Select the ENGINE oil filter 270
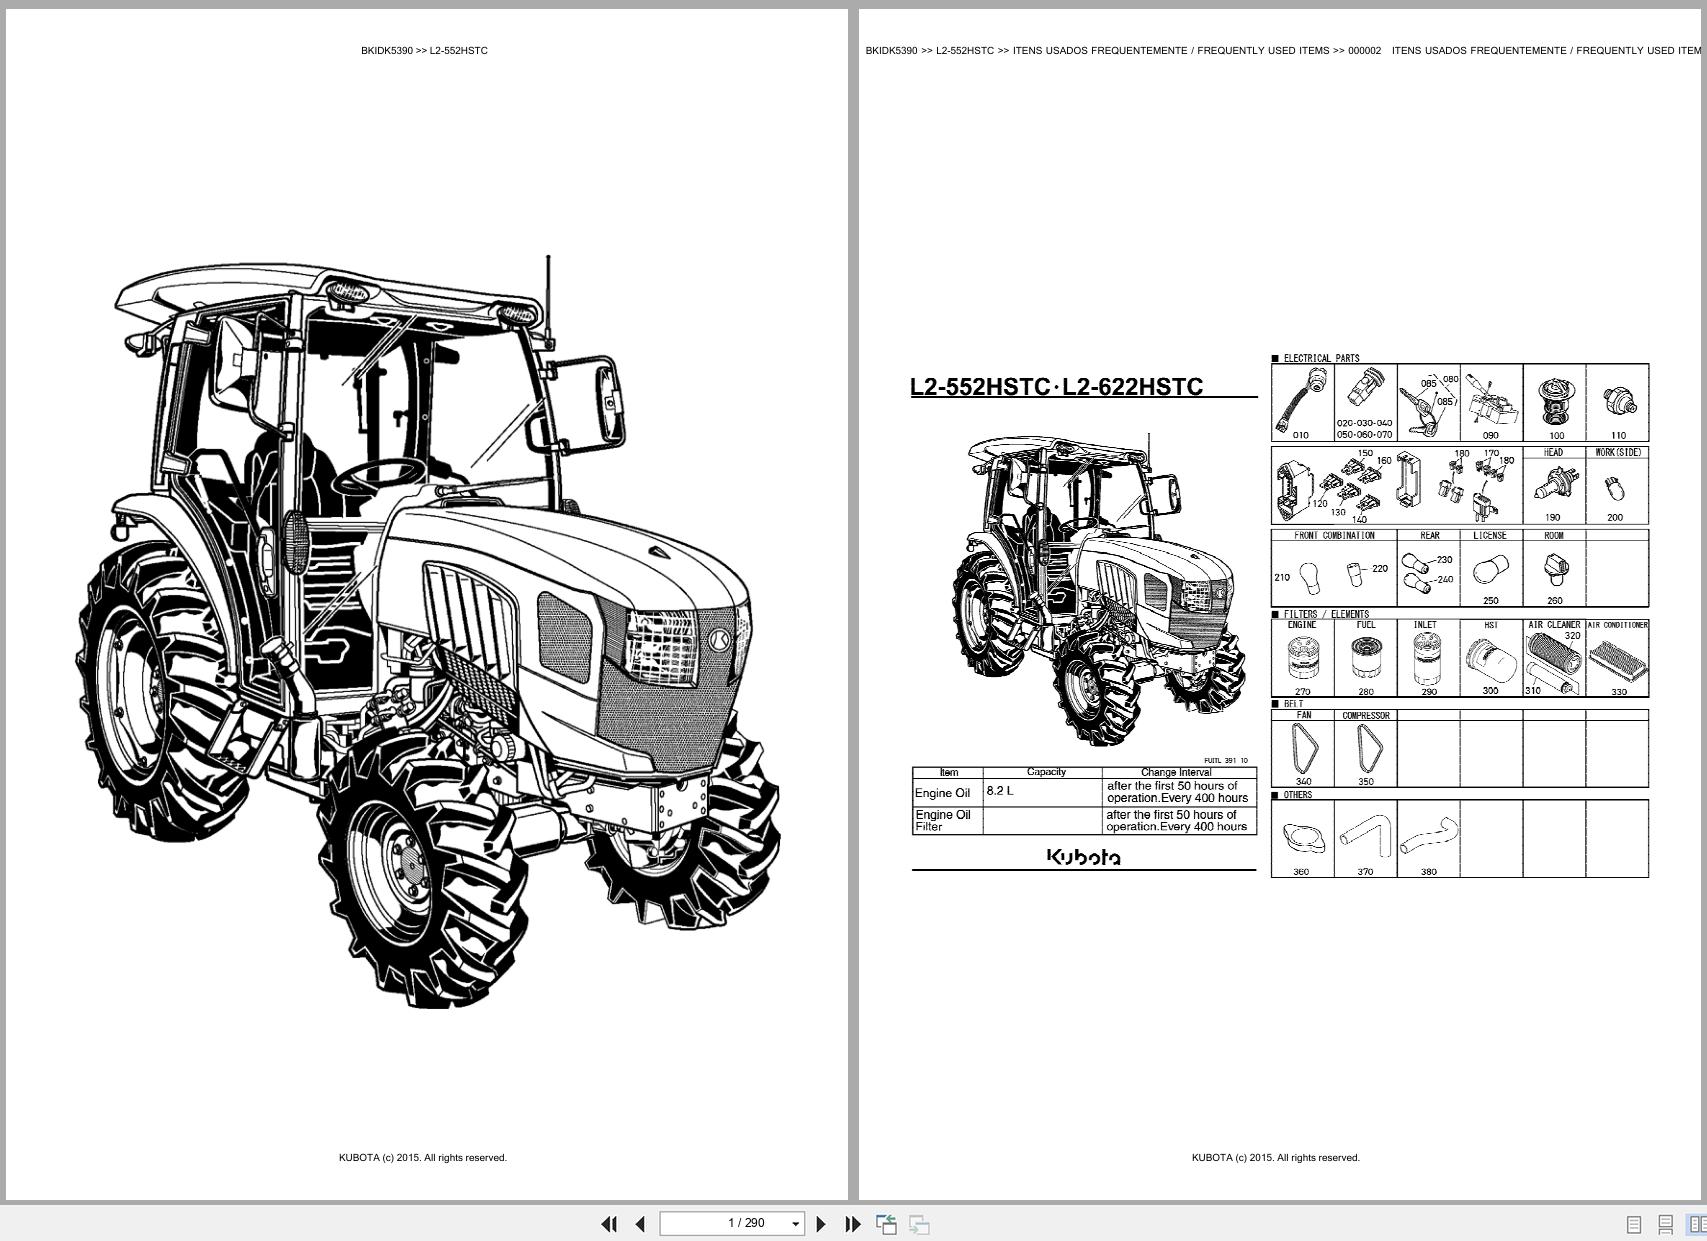The image size is (1707, 1241). tap(1303, 659)
